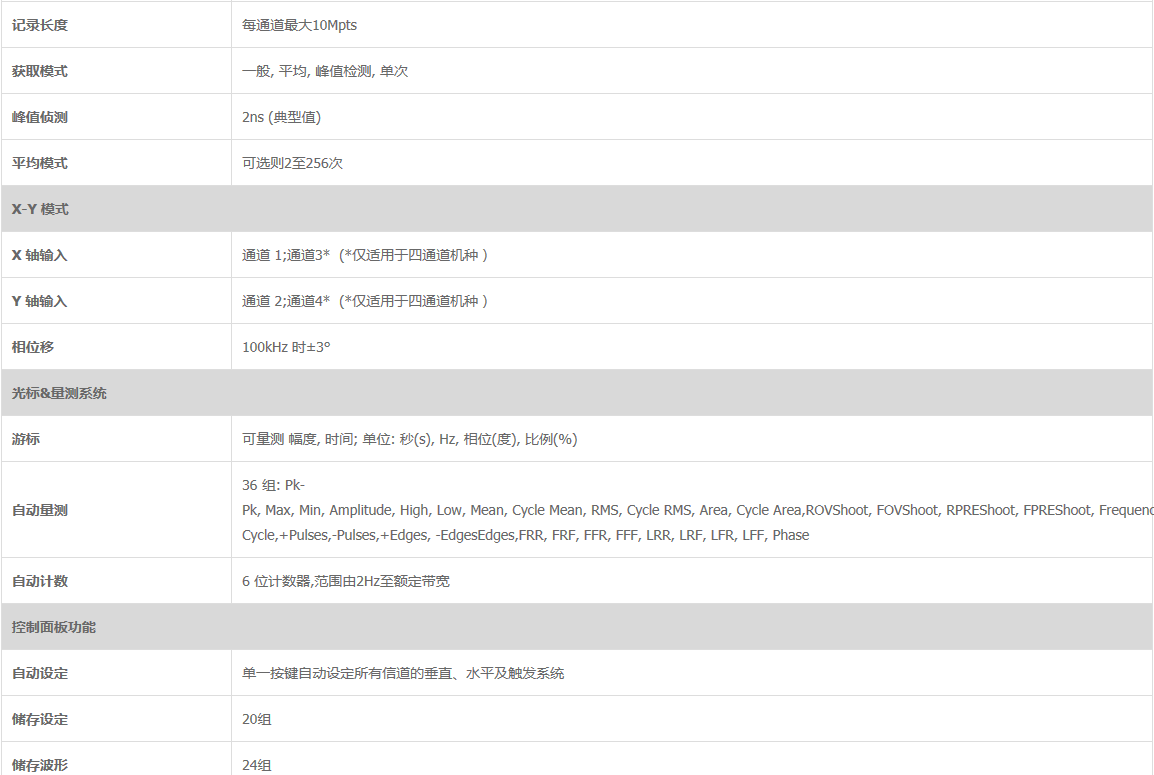Click the 6 位计数器 range description

[x=345, y=581]
